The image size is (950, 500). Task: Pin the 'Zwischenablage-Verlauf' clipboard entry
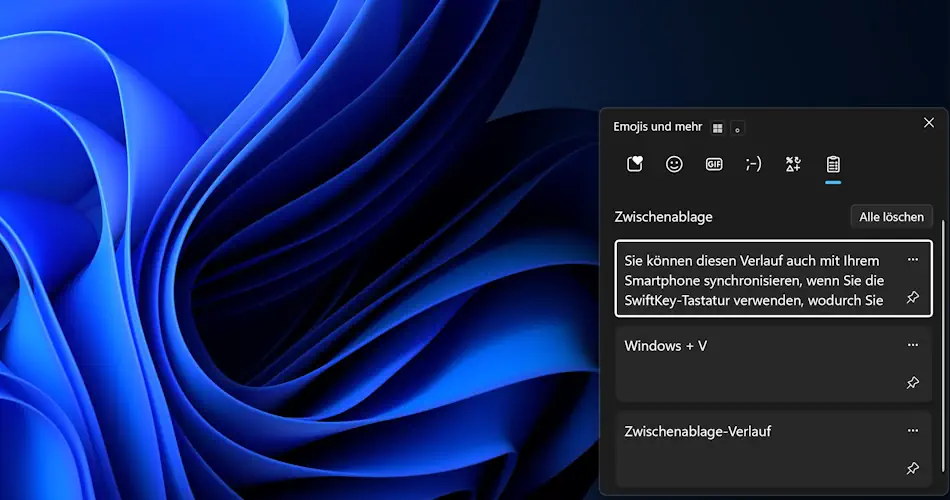pos(912,468)
